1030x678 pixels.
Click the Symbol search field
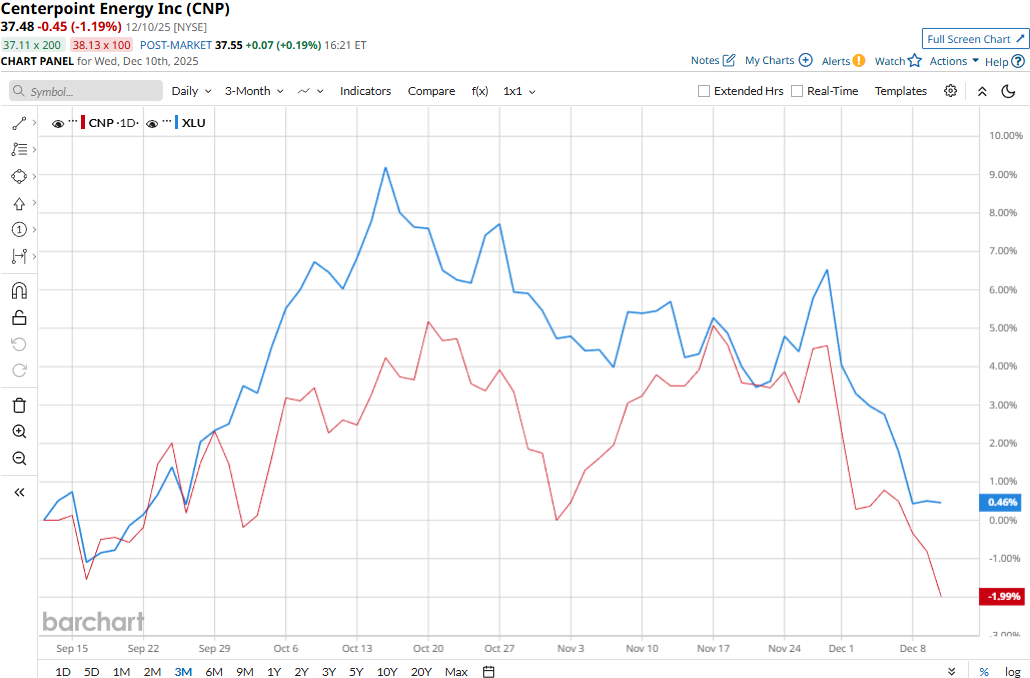(x=86, y=91)
